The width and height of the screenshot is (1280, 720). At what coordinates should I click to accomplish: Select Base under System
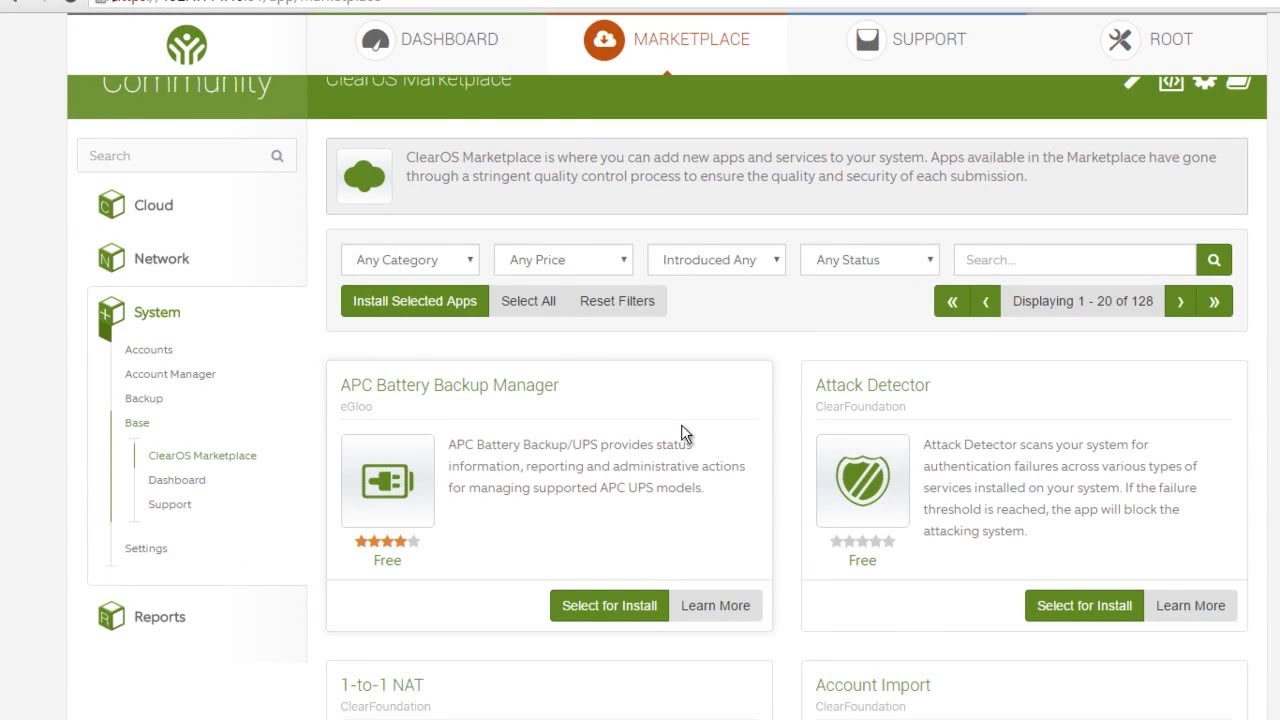137,423
